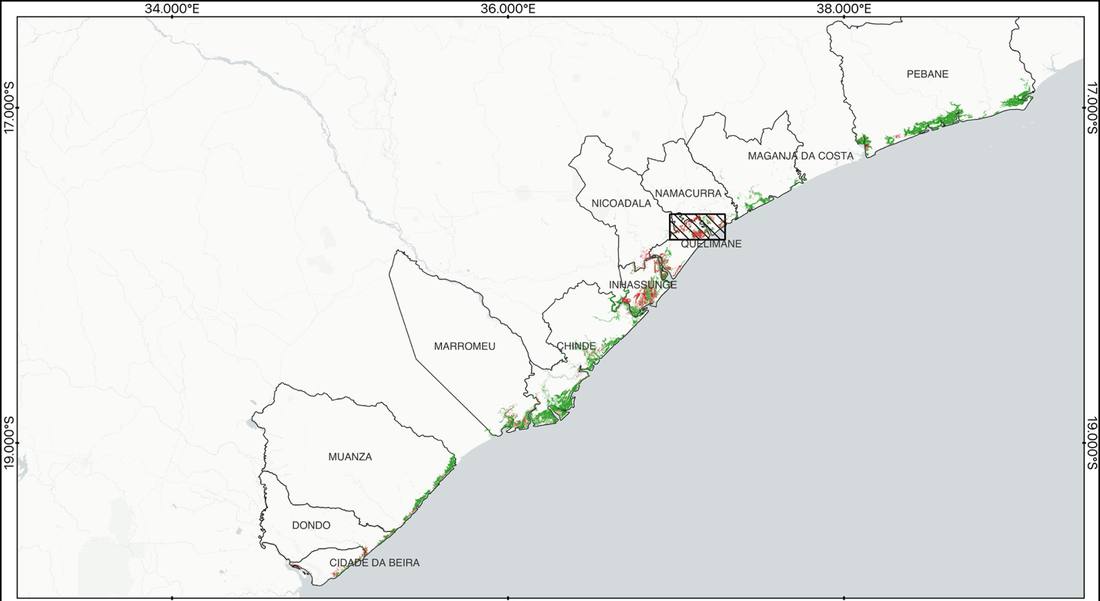Click the DONDO district label
The width and height of the screenshot is (1100, 601).
pos(311,525)
